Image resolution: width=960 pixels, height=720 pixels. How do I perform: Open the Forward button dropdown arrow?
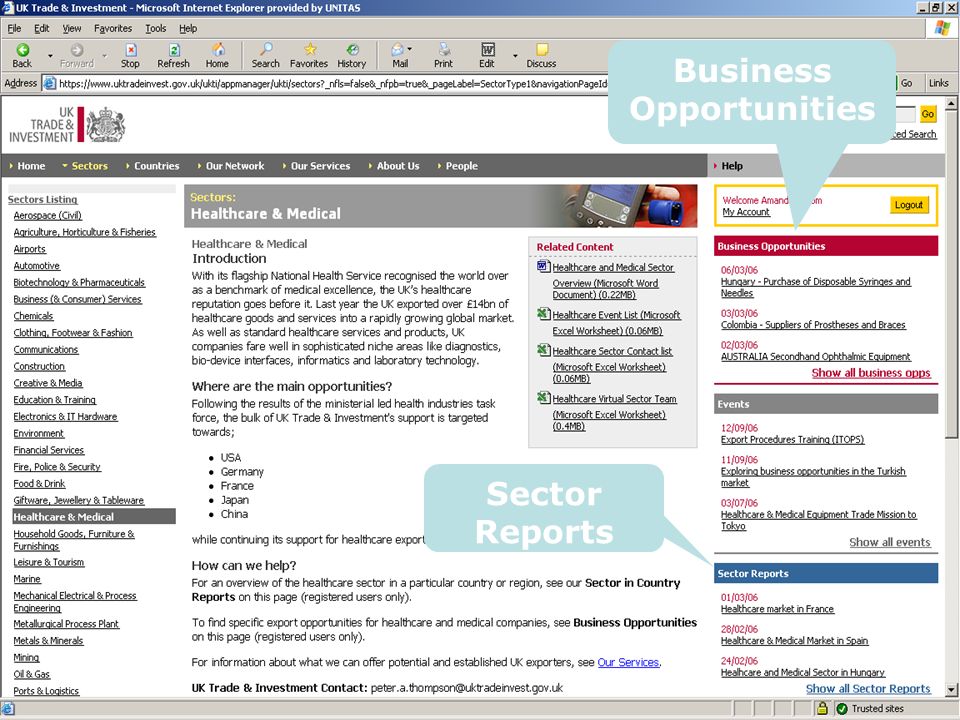tap(105, 56)
